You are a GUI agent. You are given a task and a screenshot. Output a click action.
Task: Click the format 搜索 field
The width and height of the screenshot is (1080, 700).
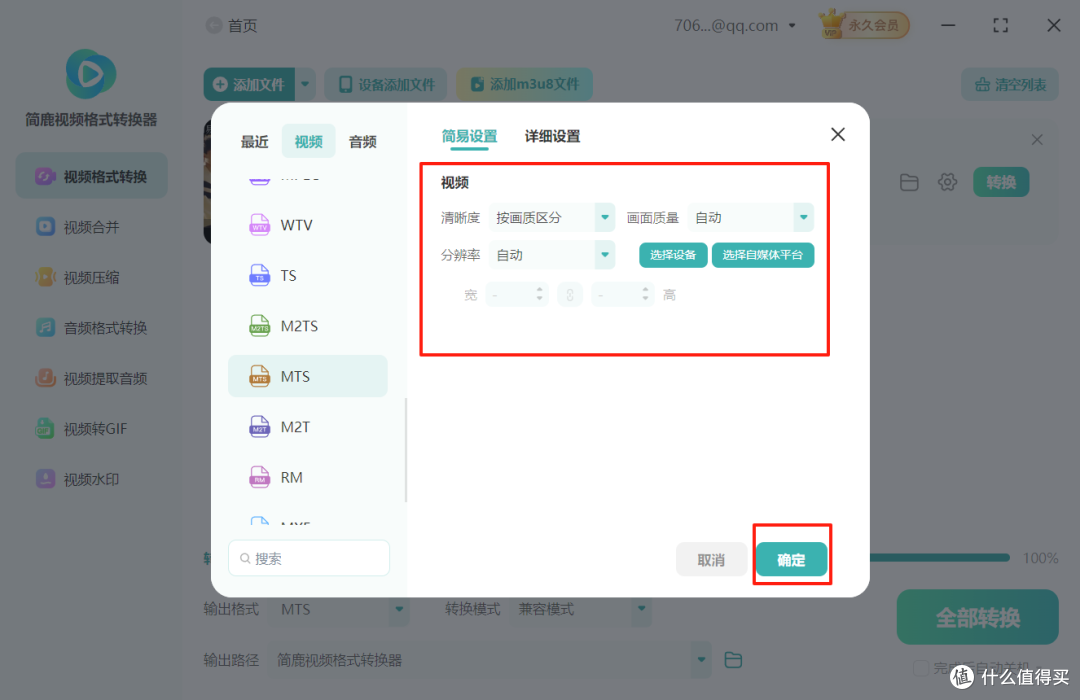309,558
